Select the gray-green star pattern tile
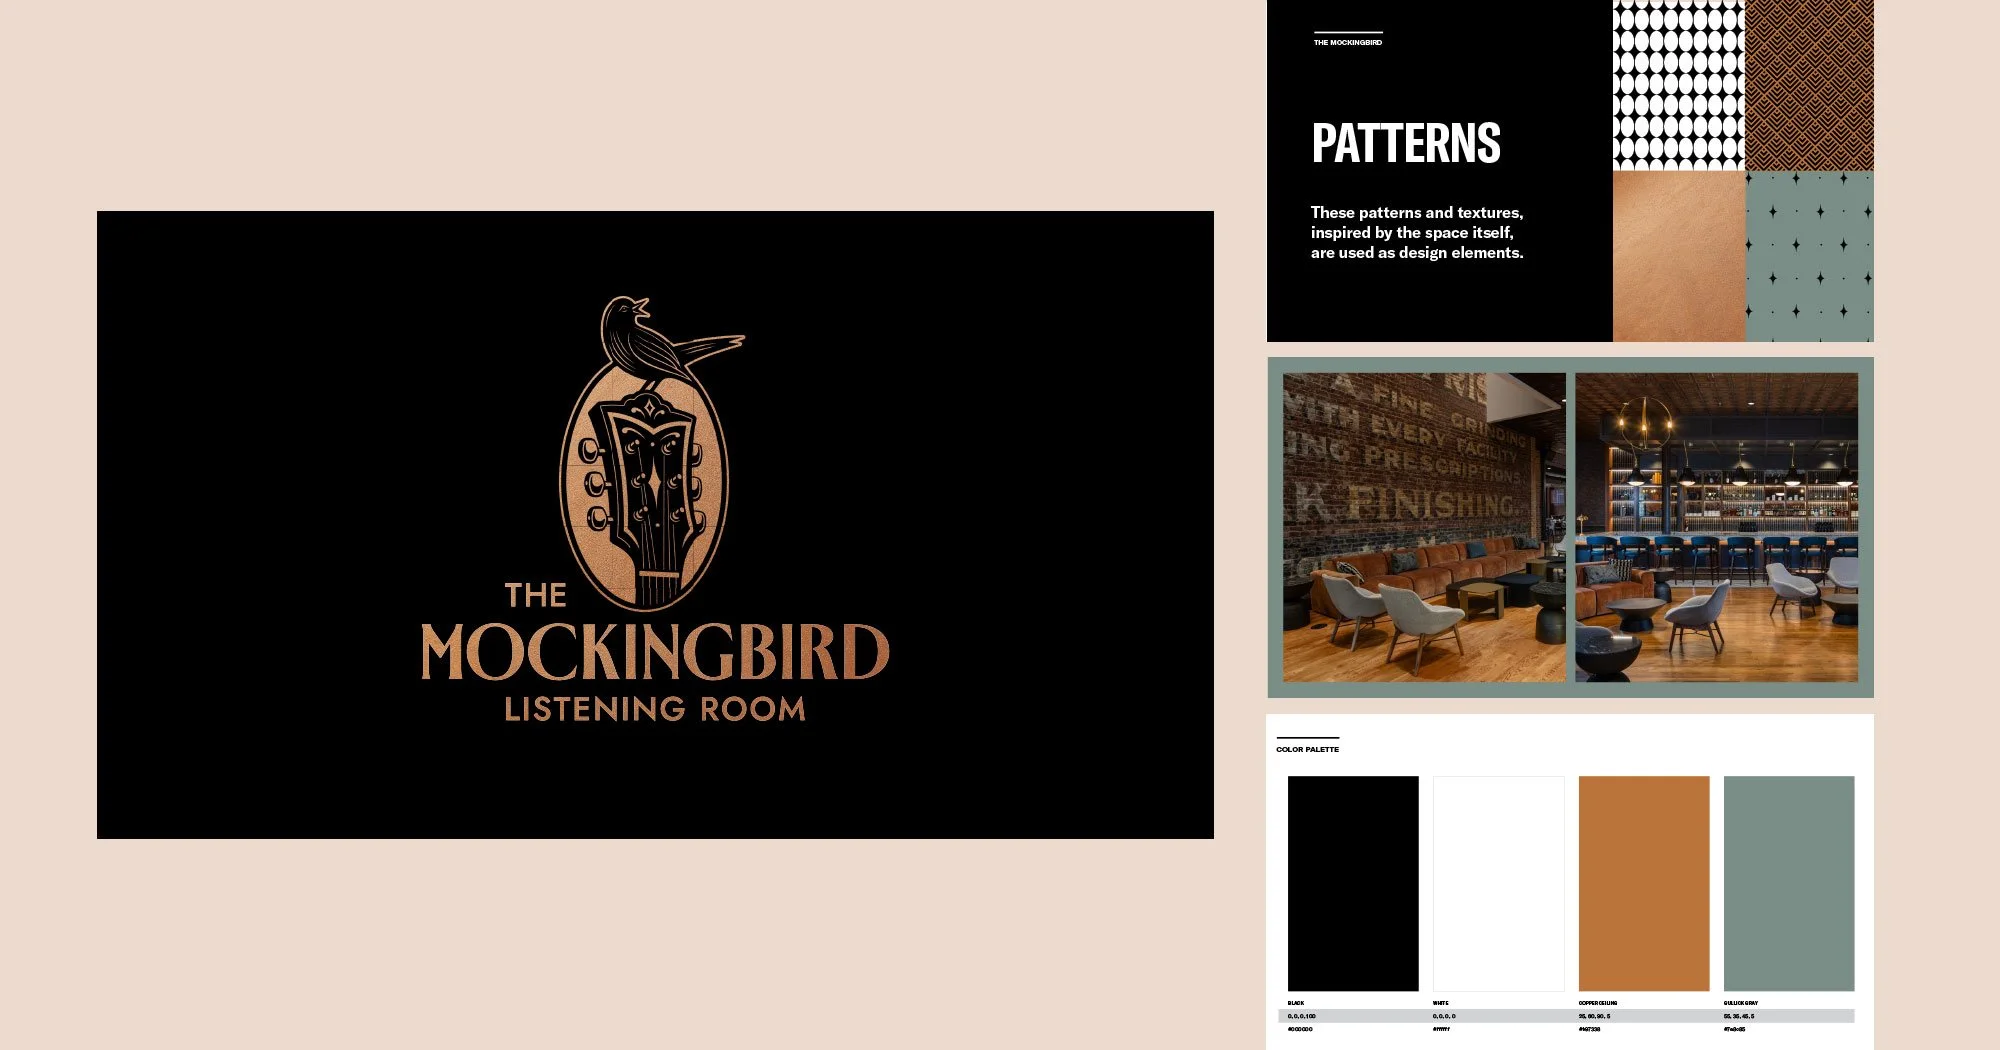Image resolution: width=2000 pixels, height=1050 pixels. point(1810,257)
